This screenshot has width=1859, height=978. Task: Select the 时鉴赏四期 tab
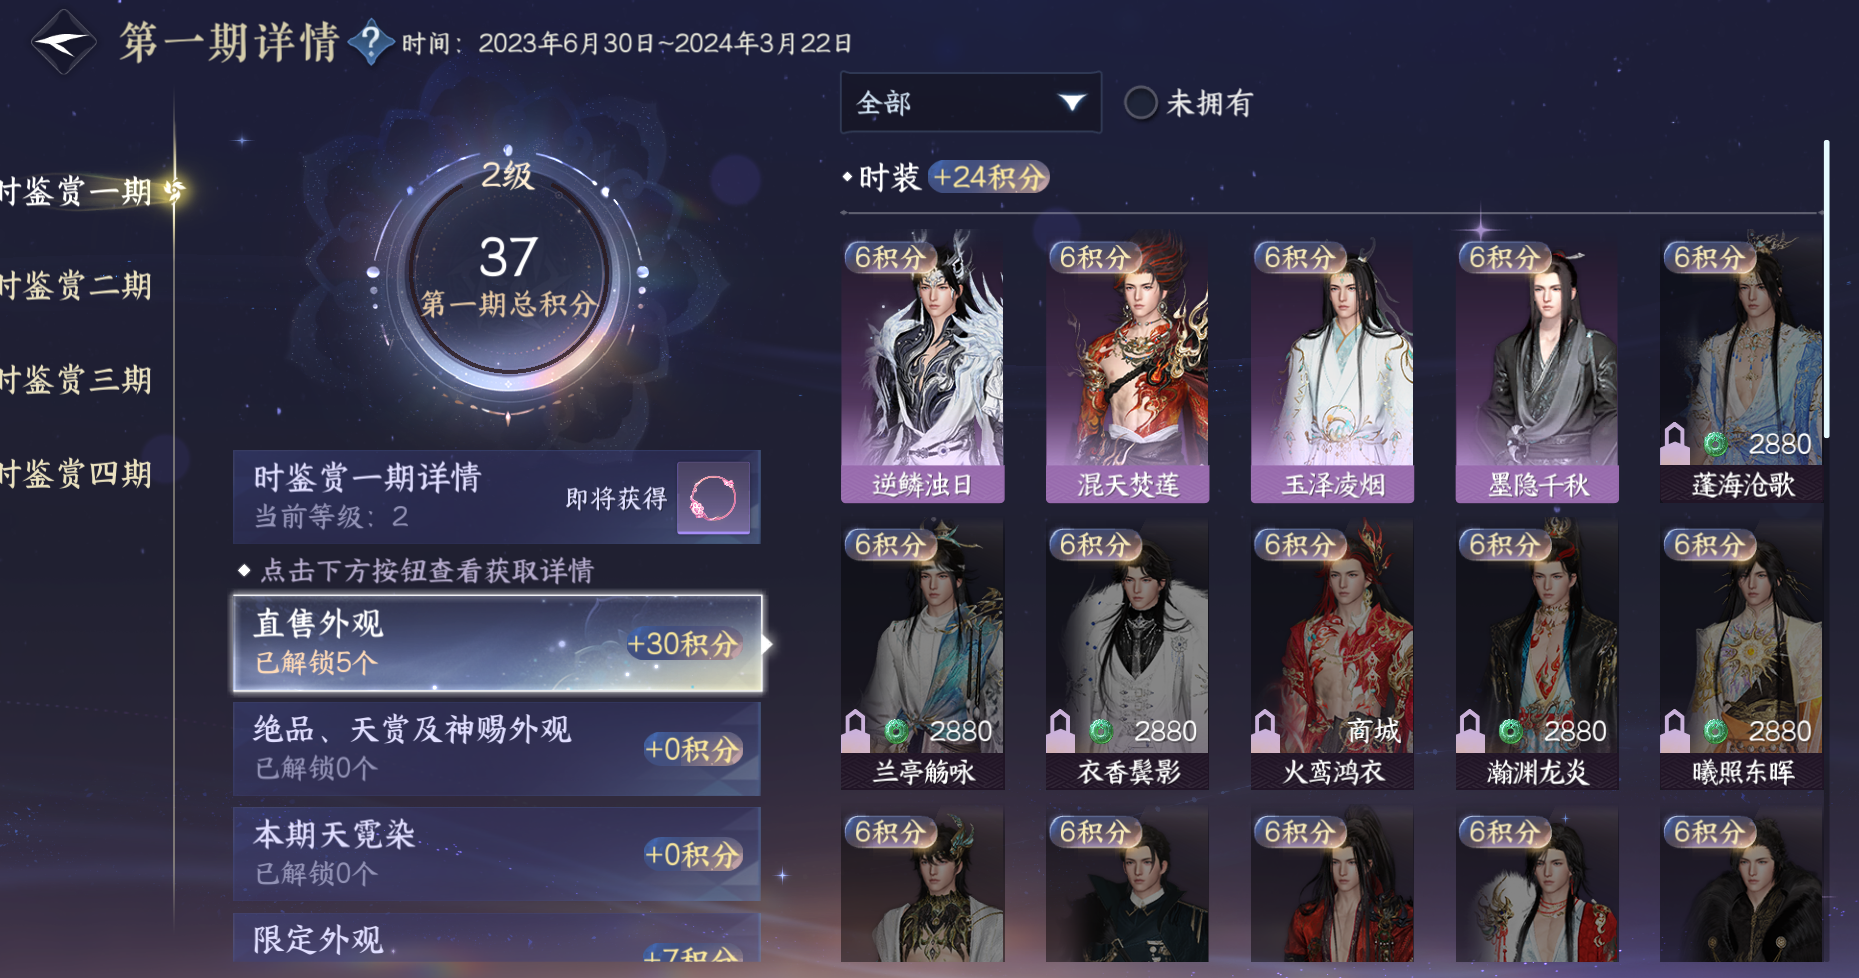tap(76, 474)
